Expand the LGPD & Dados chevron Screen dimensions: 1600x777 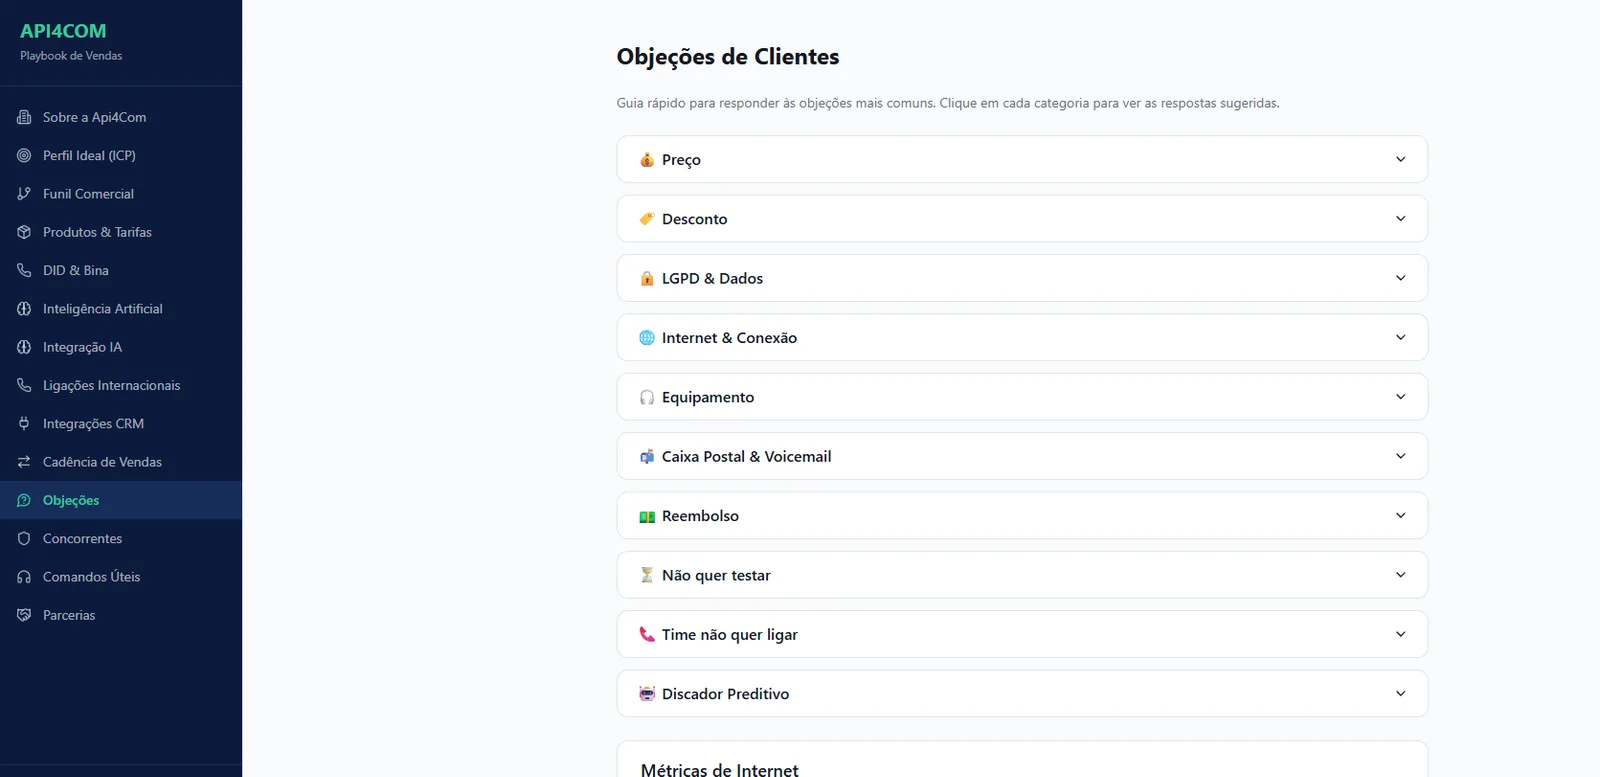(x=1400, y=278)
